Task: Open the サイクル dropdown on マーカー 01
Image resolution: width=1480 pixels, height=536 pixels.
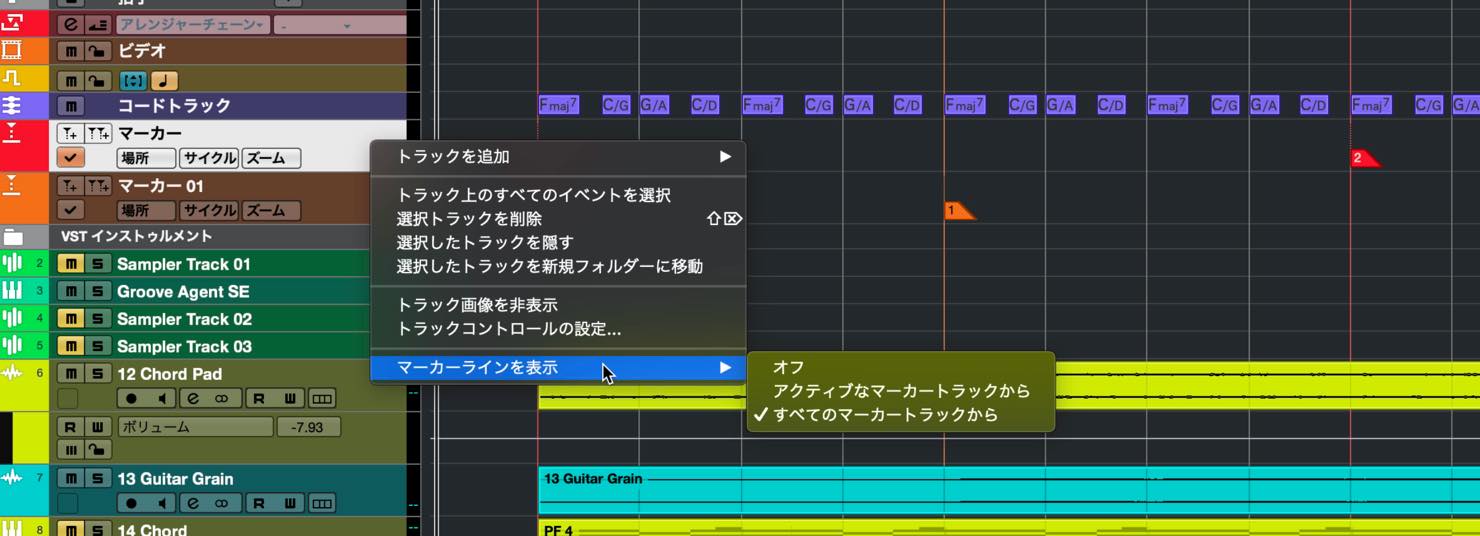Action: click(209, 210)
